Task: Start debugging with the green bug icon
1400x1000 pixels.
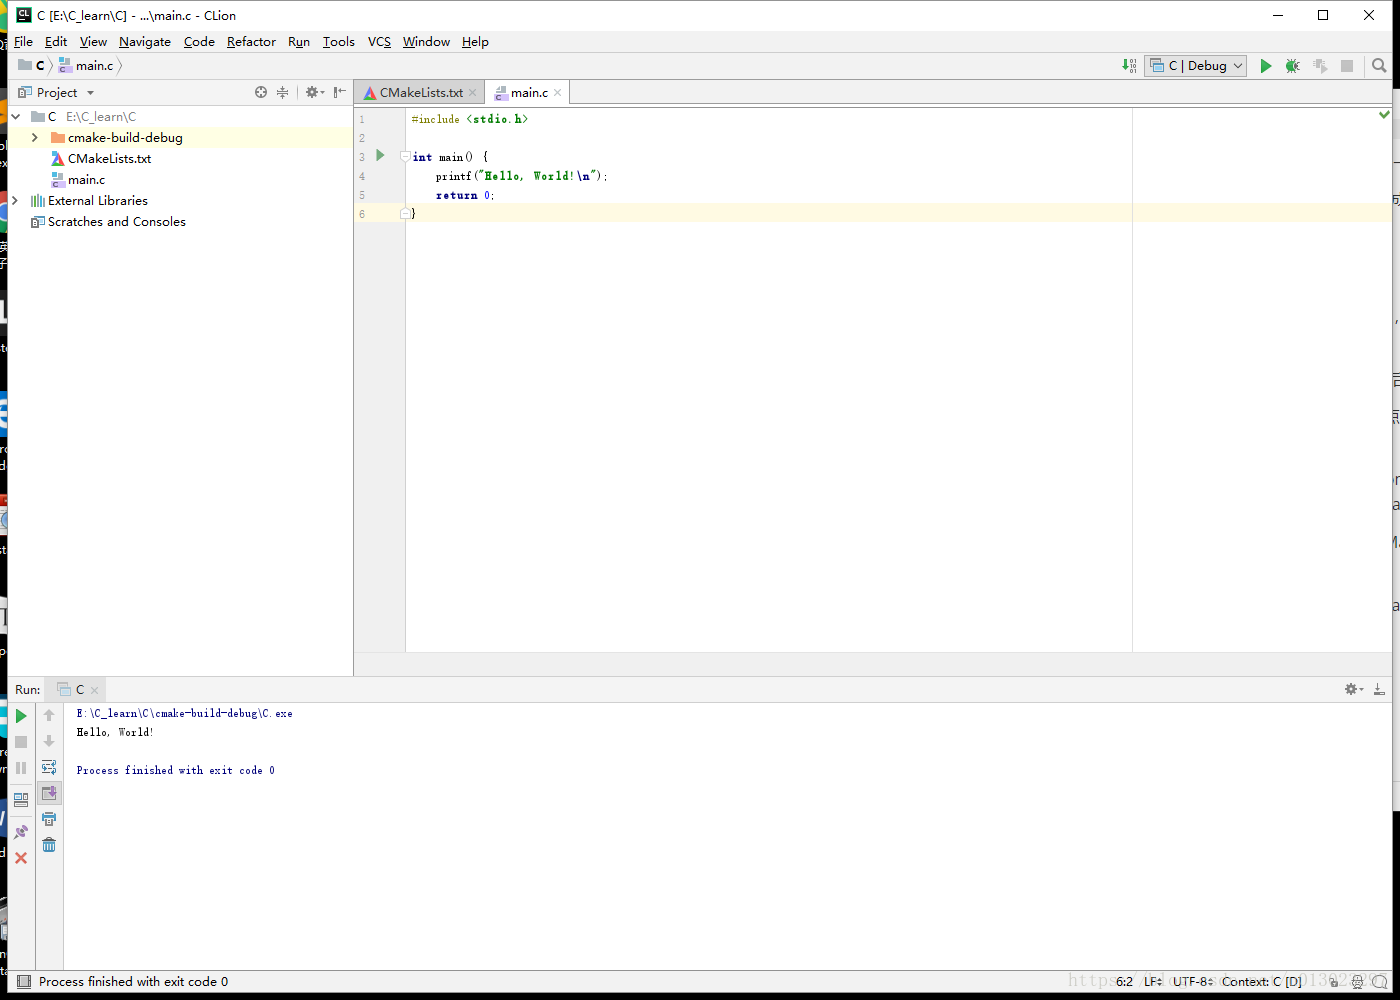Action: pos(1292,66)
